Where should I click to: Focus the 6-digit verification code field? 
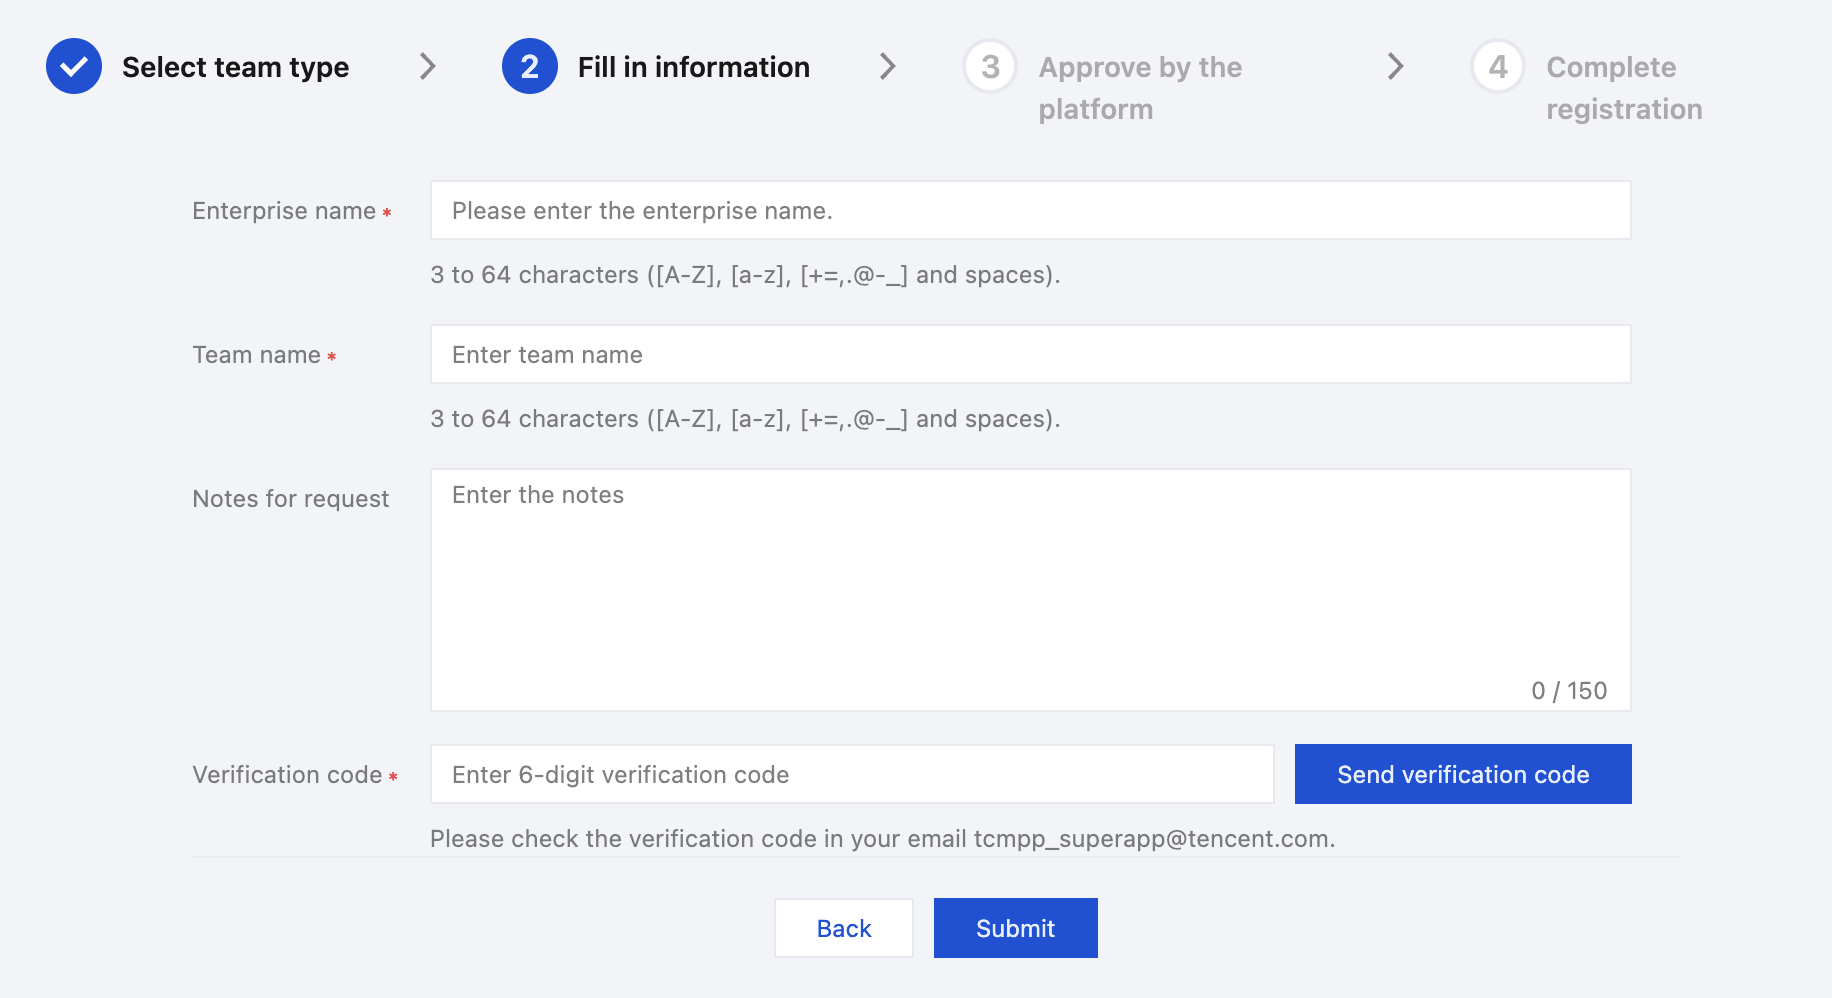[851, 774]
